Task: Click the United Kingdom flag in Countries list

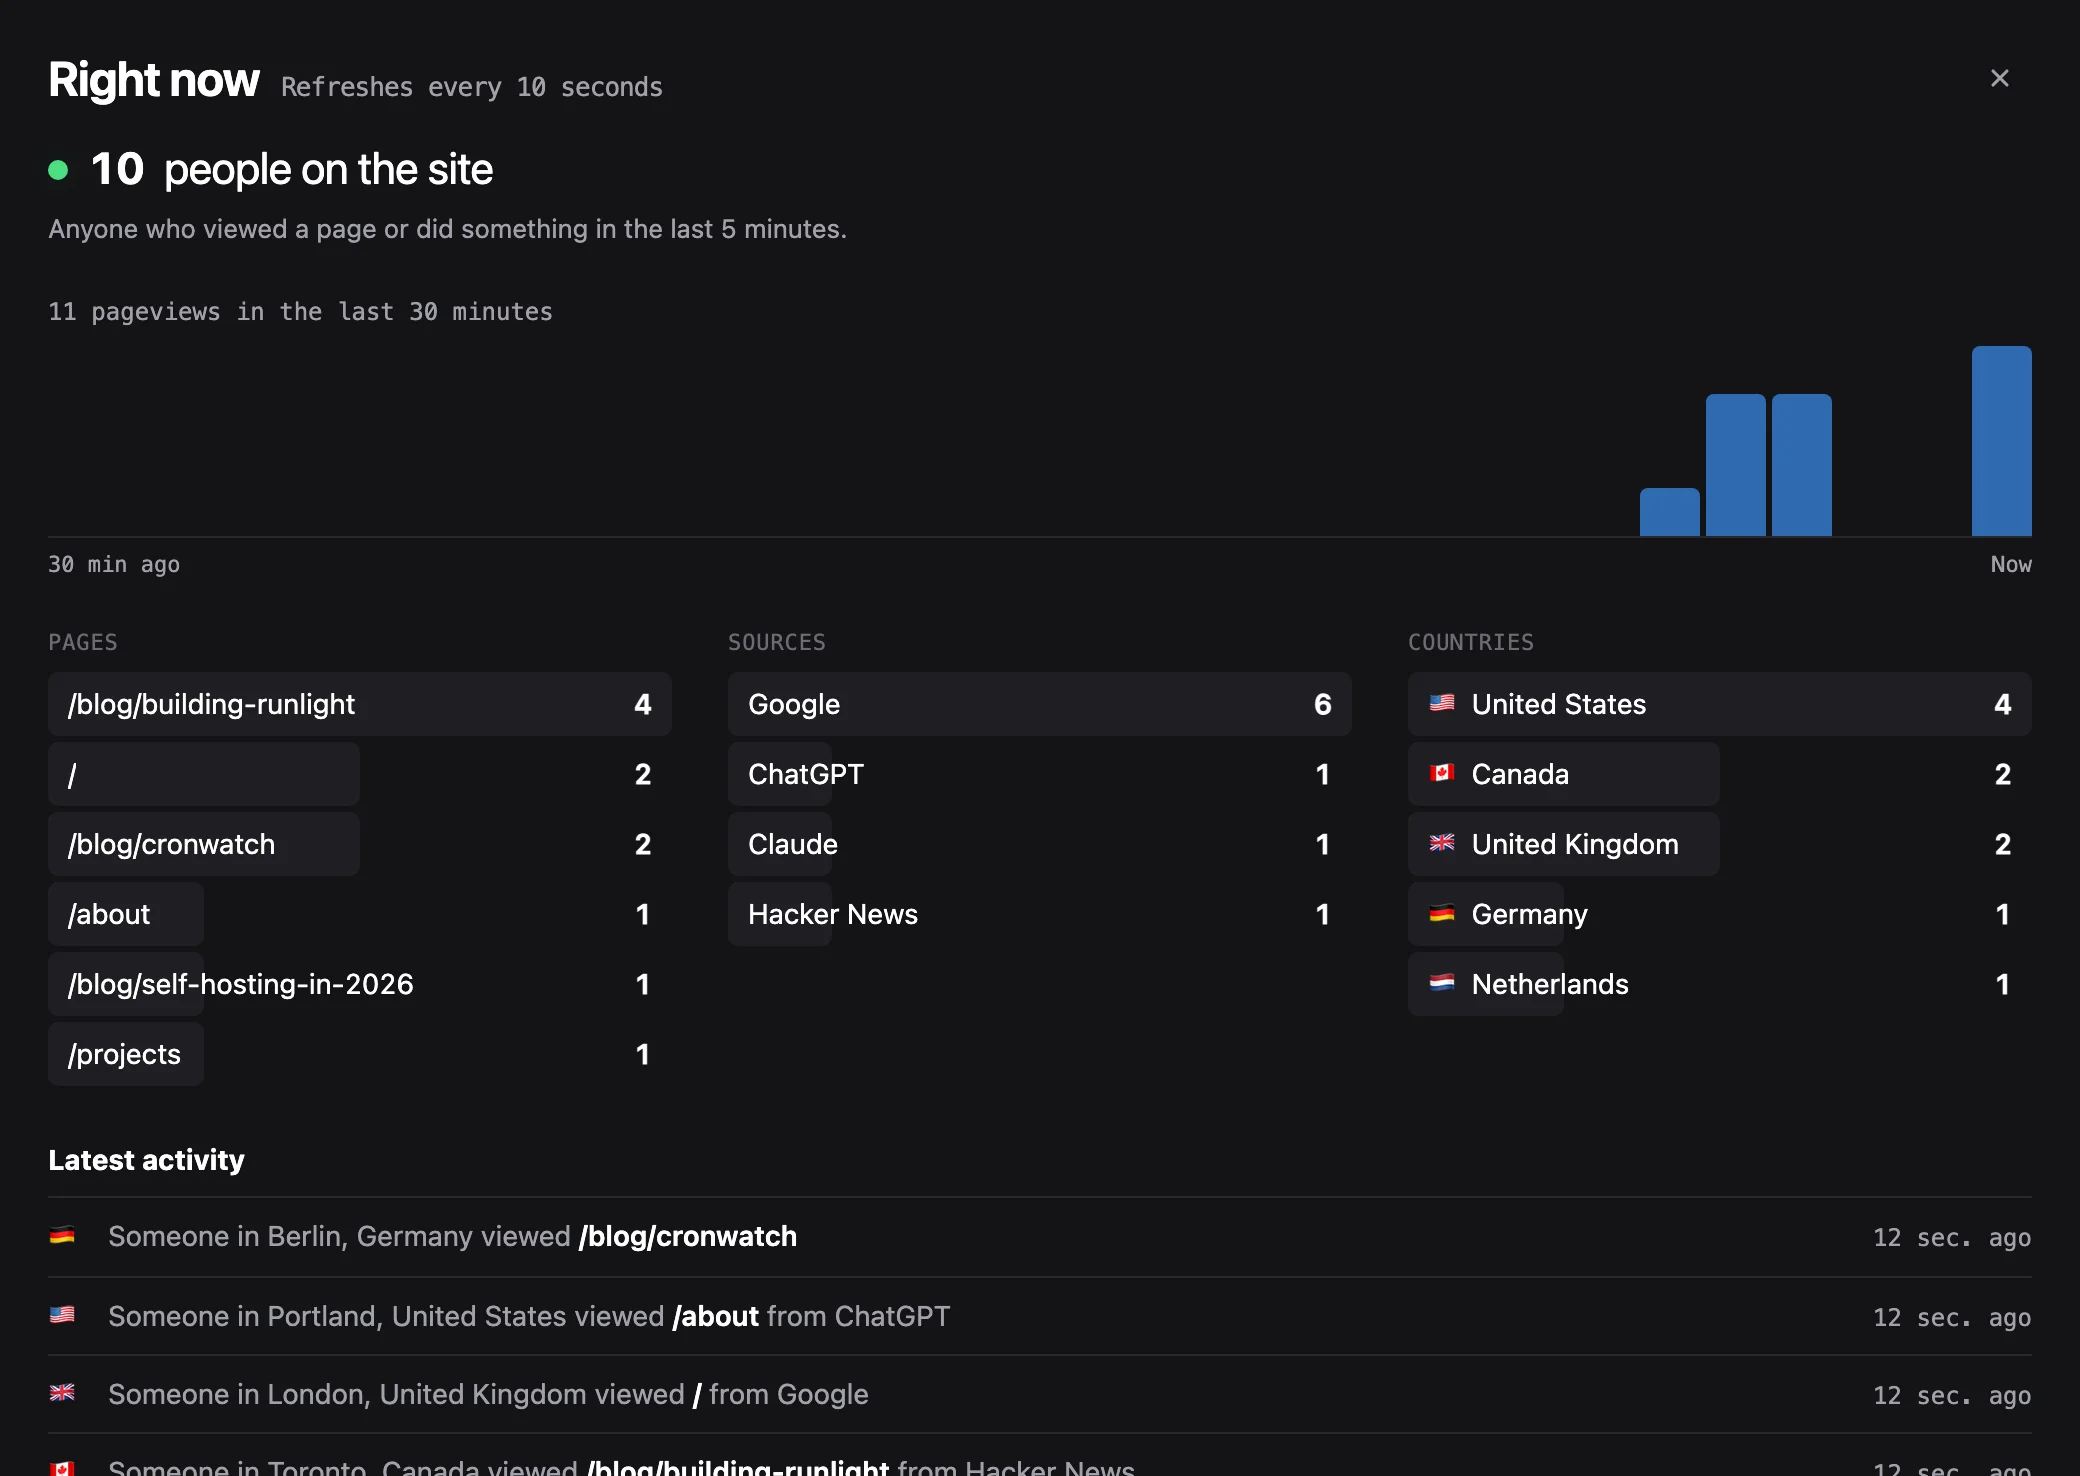Action: point(1441,843)
